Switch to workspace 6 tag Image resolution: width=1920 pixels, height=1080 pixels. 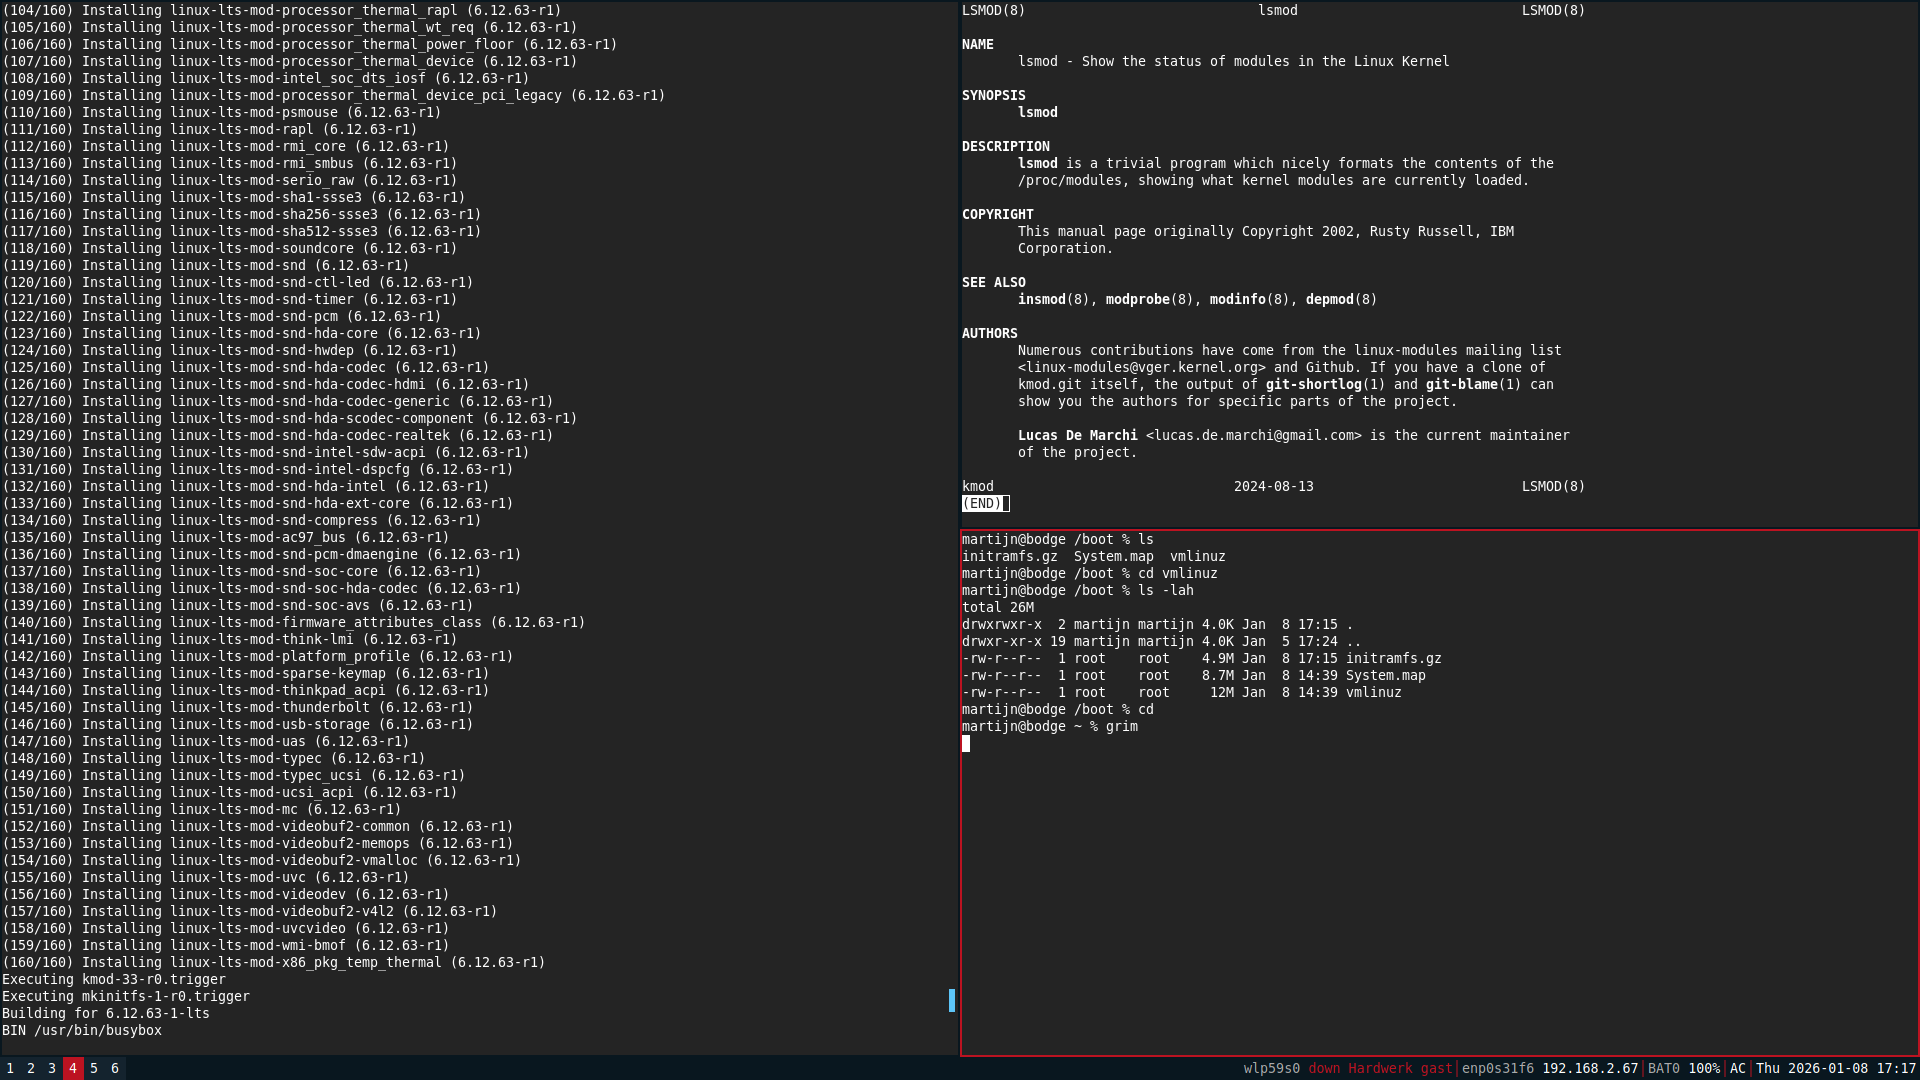(114, 1068)
